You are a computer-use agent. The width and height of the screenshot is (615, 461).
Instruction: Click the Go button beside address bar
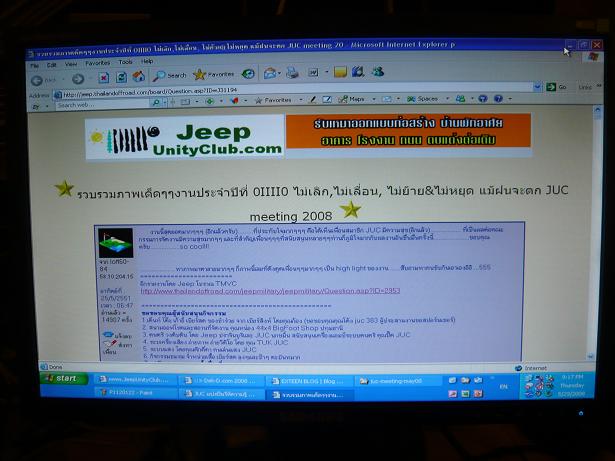pyautogui.click(x=555, y=88)
